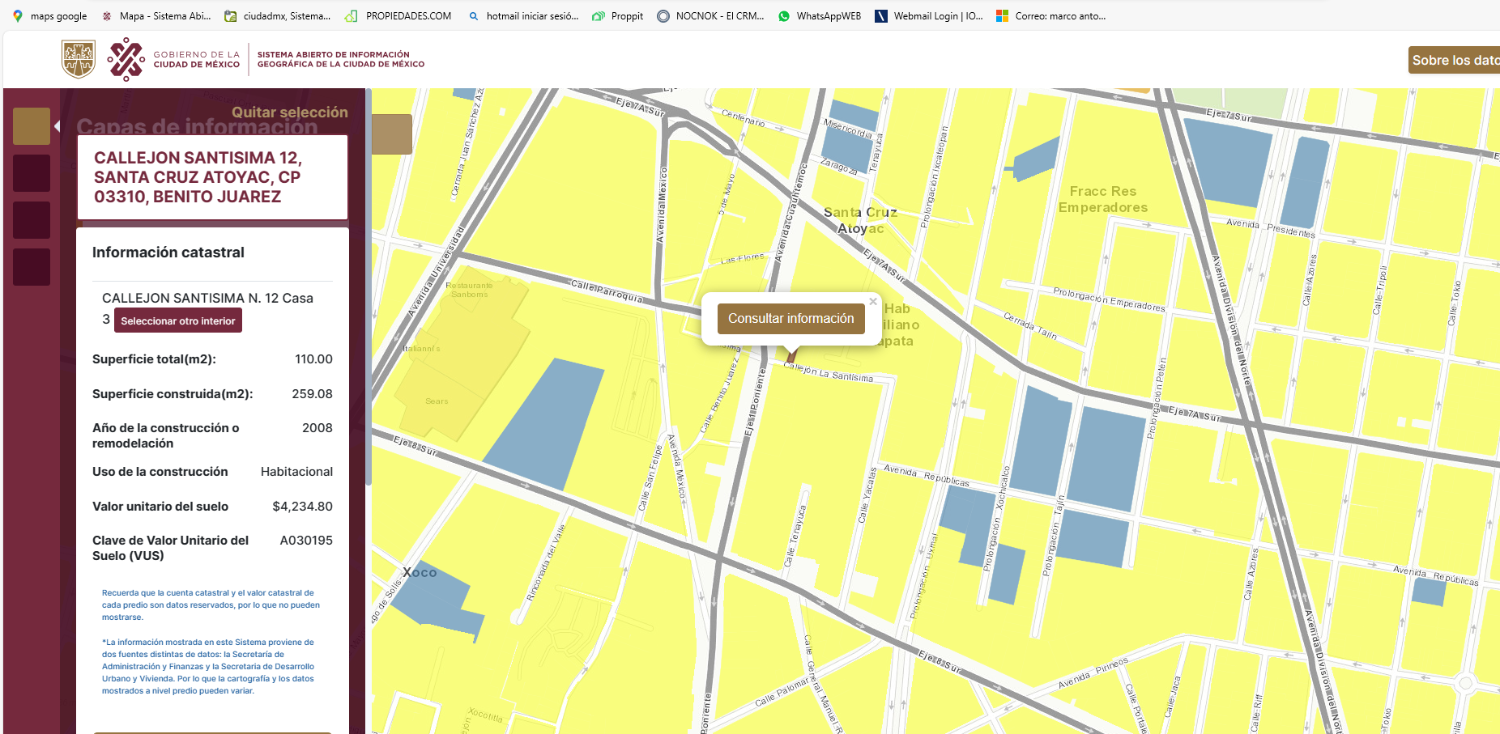This screenshot has width=1500, height=734.
Task: Open the maps google bookmark
Action: [50, 16]
